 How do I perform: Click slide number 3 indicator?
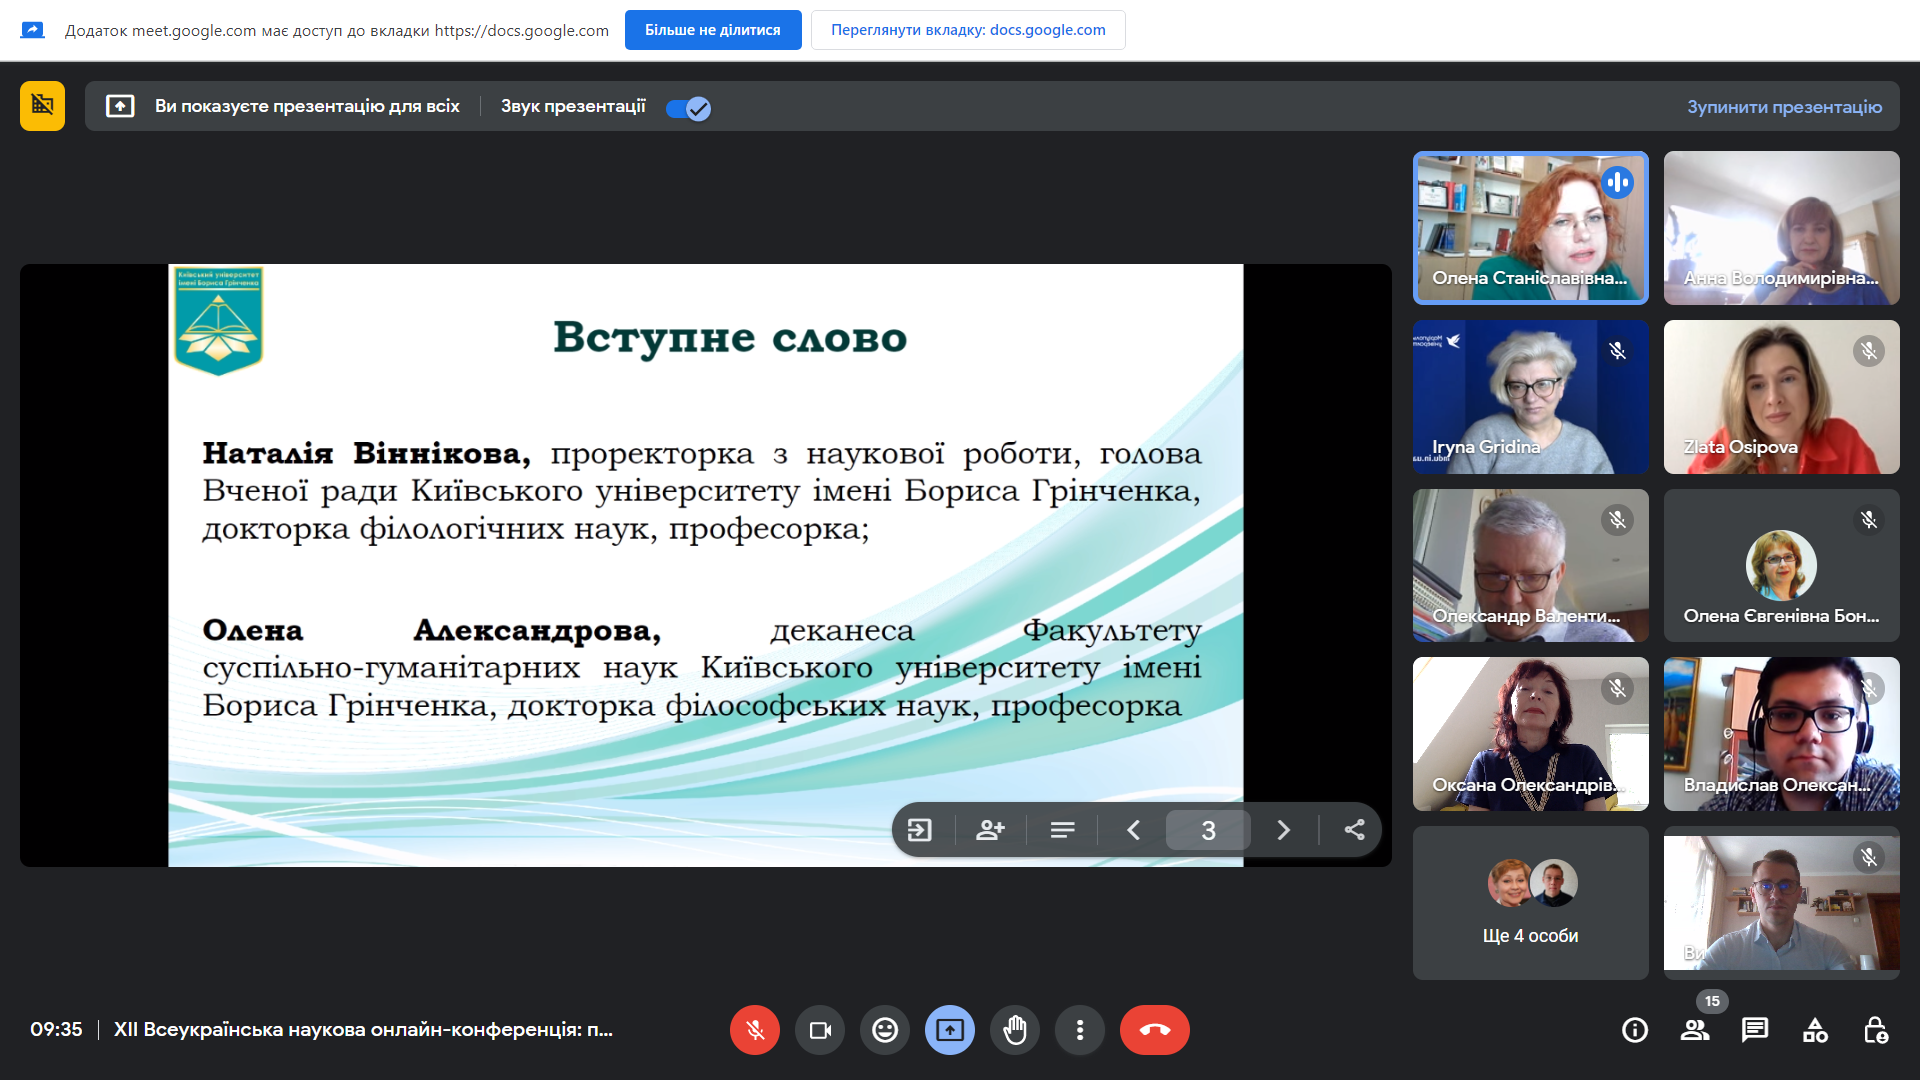click(1208, 830)
